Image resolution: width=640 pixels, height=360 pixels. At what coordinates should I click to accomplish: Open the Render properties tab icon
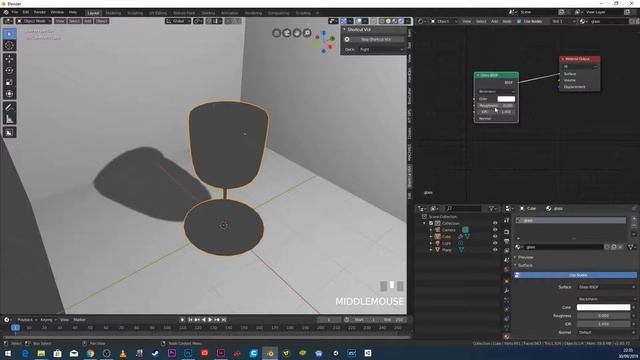click(x=507, y=232)
